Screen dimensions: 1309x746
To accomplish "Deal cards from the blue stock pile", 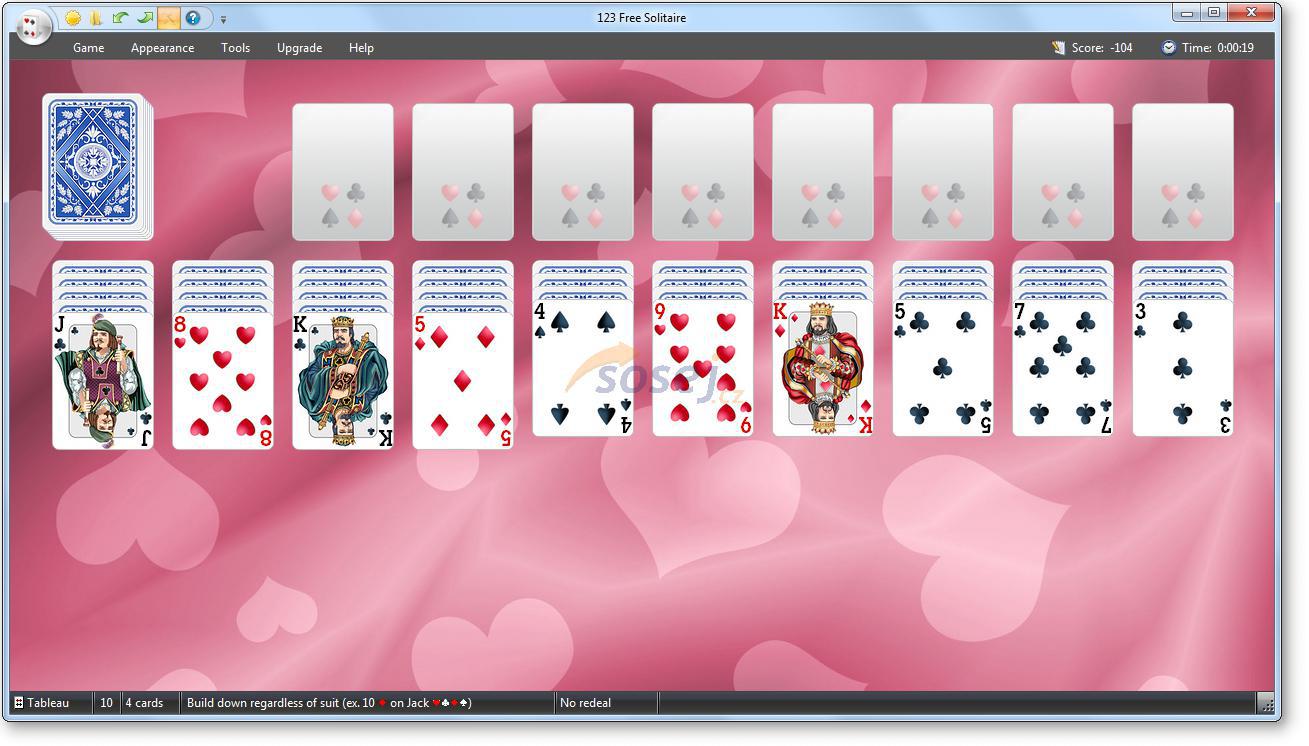I will [x=95, y=165].
